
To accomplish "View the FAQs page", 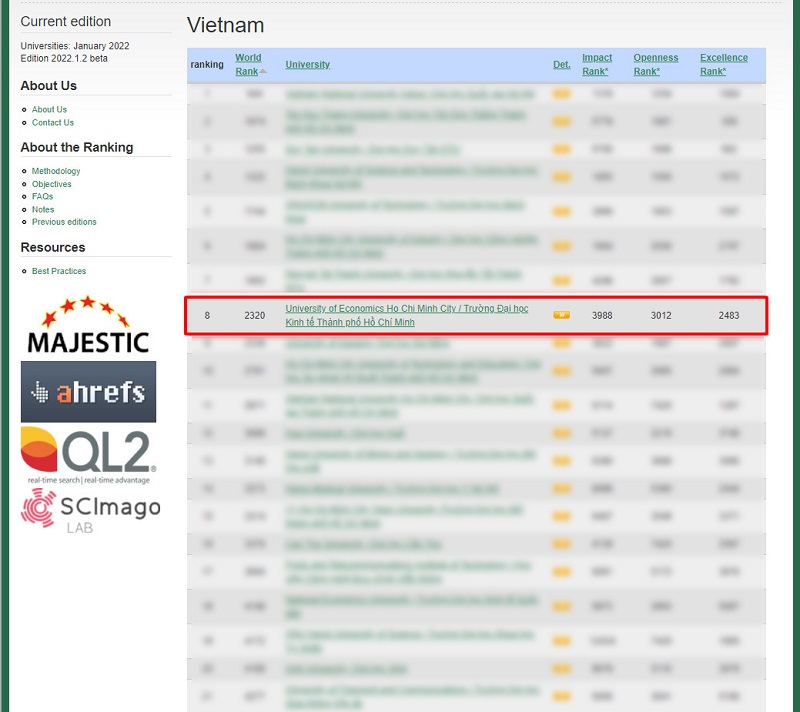I will 42,197.
